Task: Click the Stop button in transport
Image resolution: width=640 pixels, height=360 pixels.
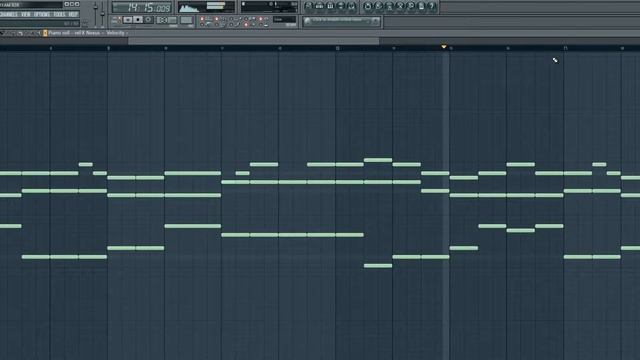Action: [138, 20]
